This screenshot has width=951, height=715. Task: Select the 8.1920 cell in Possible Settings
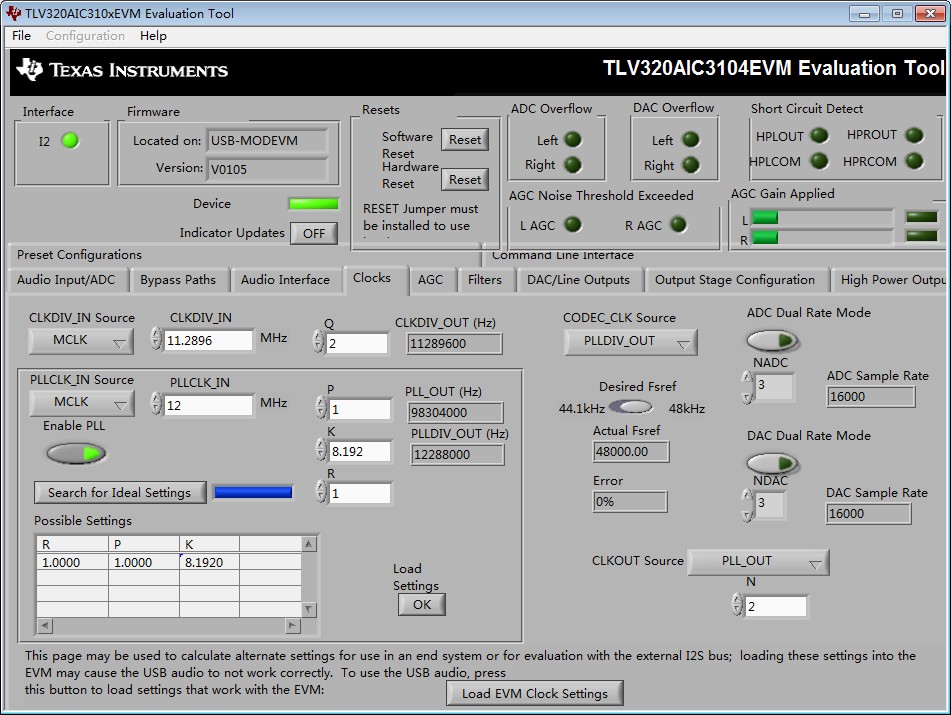click(x=209, y=562)
